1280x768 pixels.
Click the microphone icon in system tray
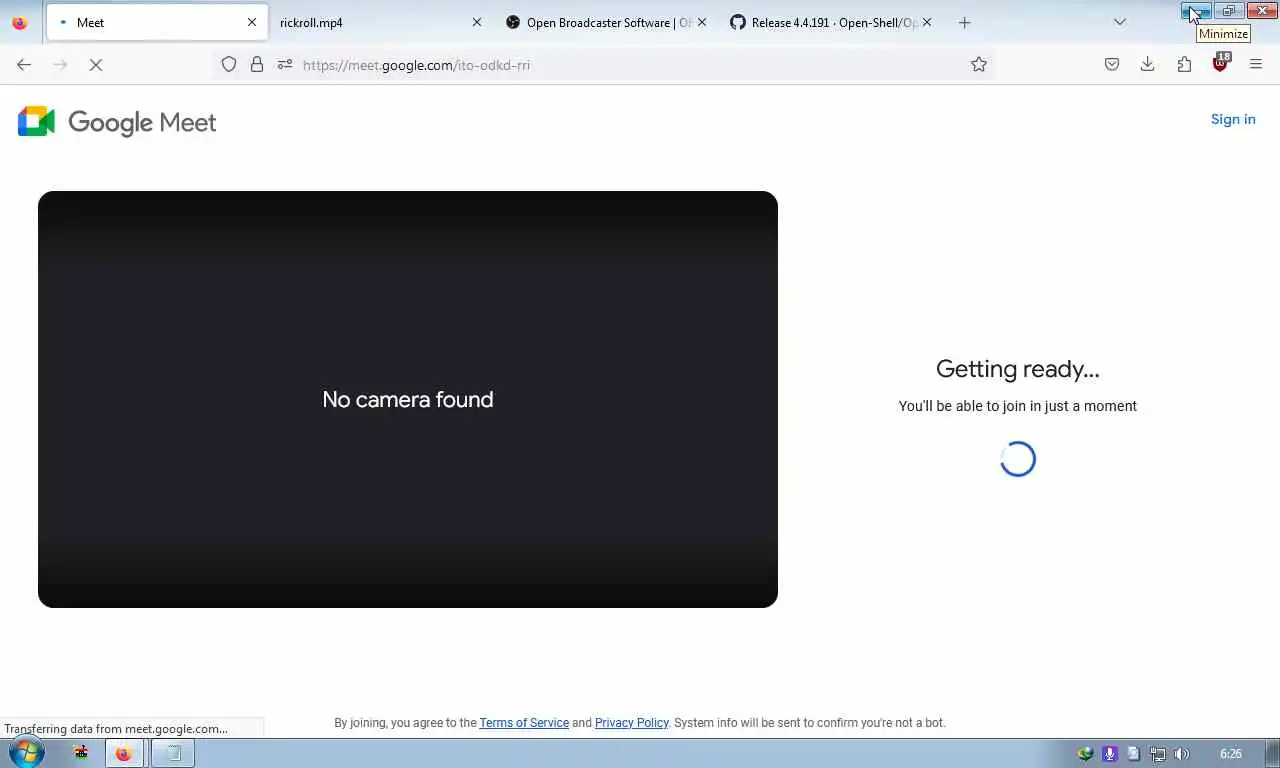pyautogui.click(x=1110, y=754)
